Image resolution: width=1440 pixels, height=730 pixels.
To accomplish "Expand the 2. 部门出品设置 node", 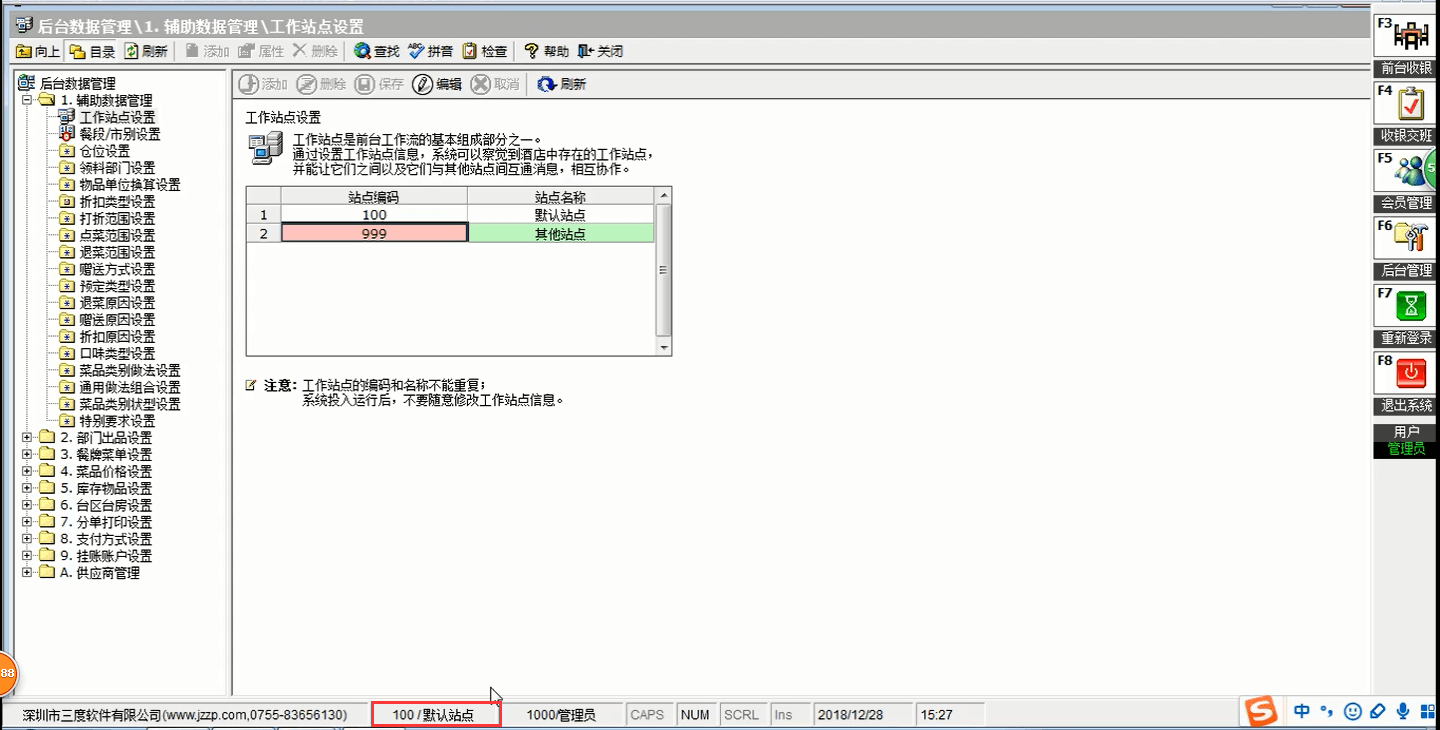I will 27,438.
